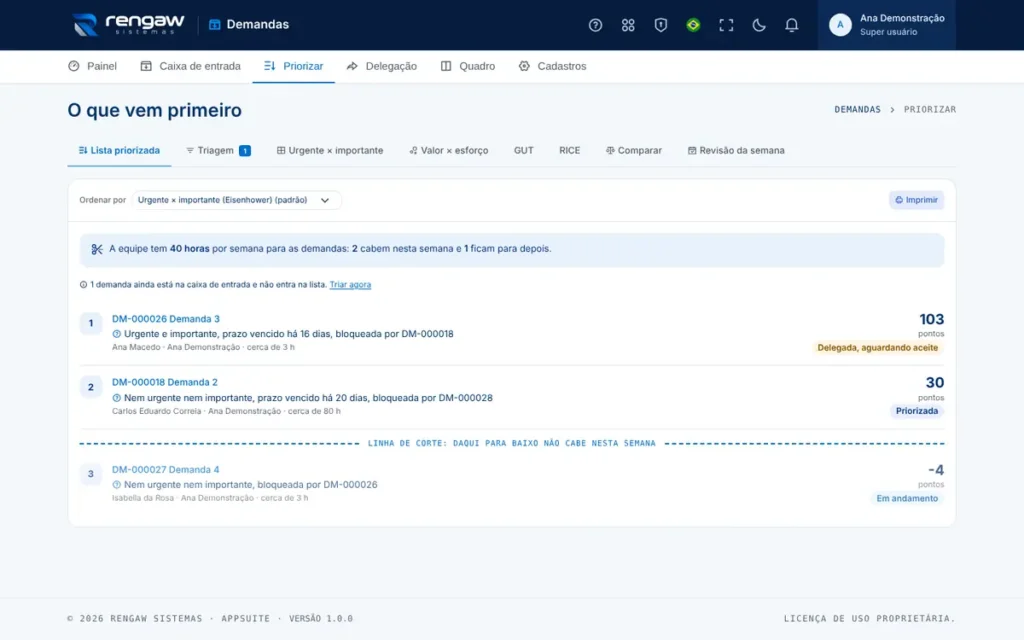Open Urgente × importante subtab
Screen dimensions: 1024x640
tap(330, 150)
